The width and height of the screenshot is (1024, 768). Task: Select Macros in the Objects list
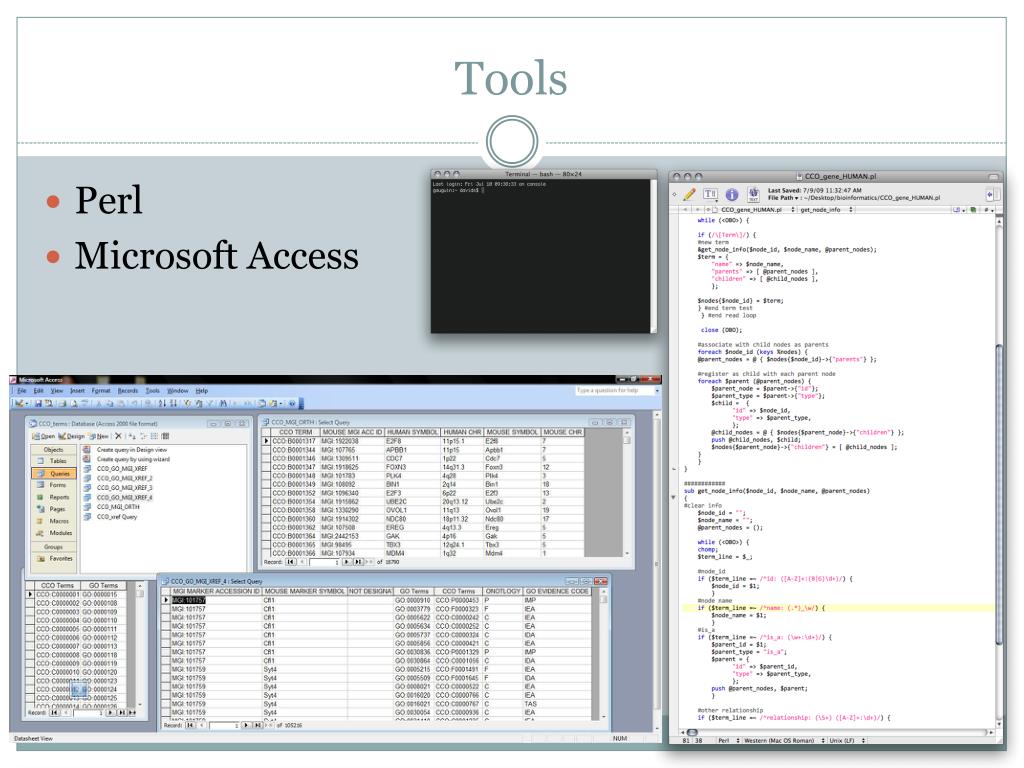(x=54, y=521)
